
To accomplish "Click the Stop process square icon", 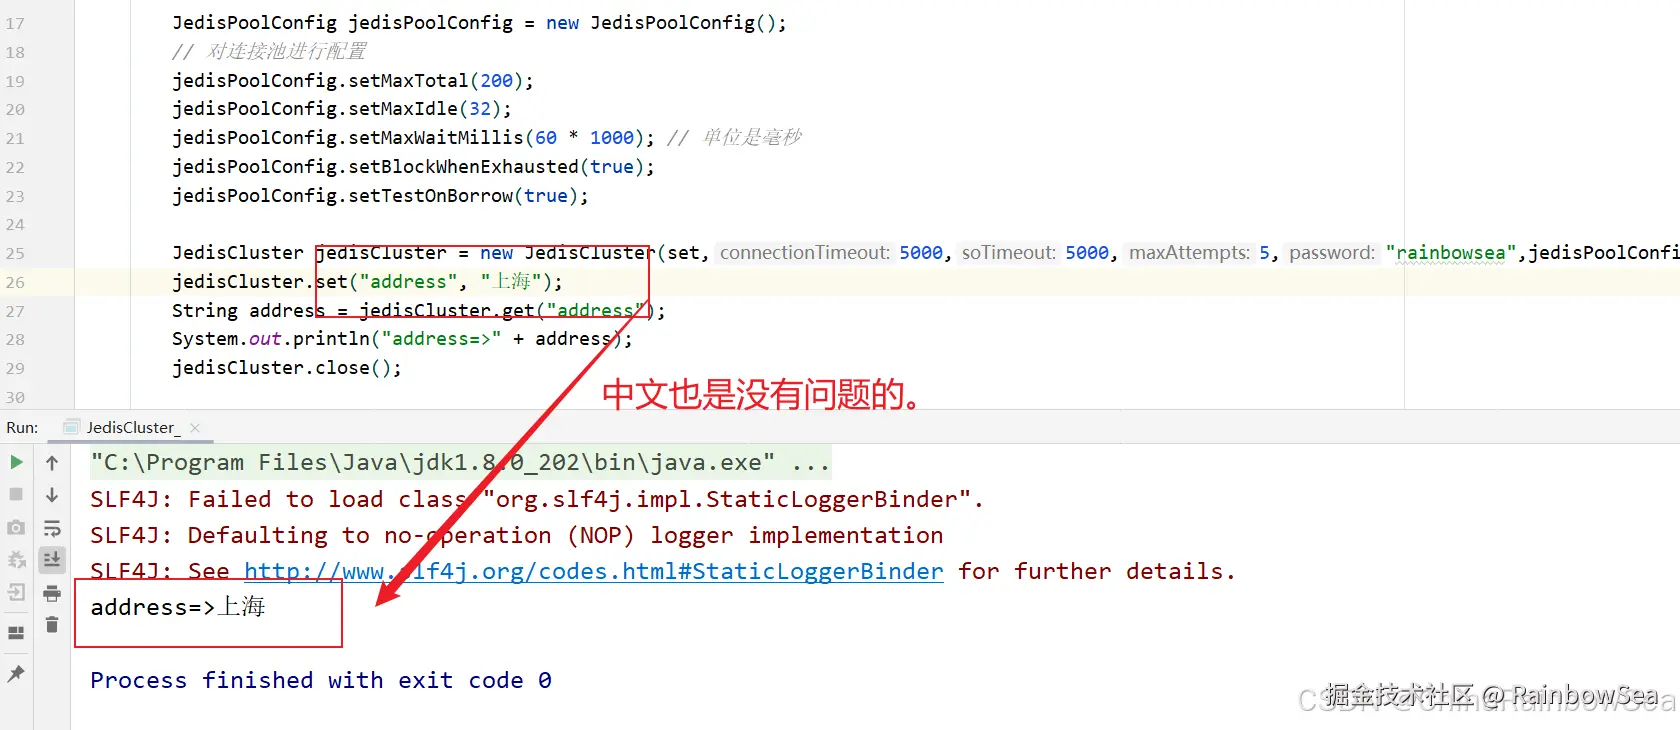I will [x=16, y=494].
